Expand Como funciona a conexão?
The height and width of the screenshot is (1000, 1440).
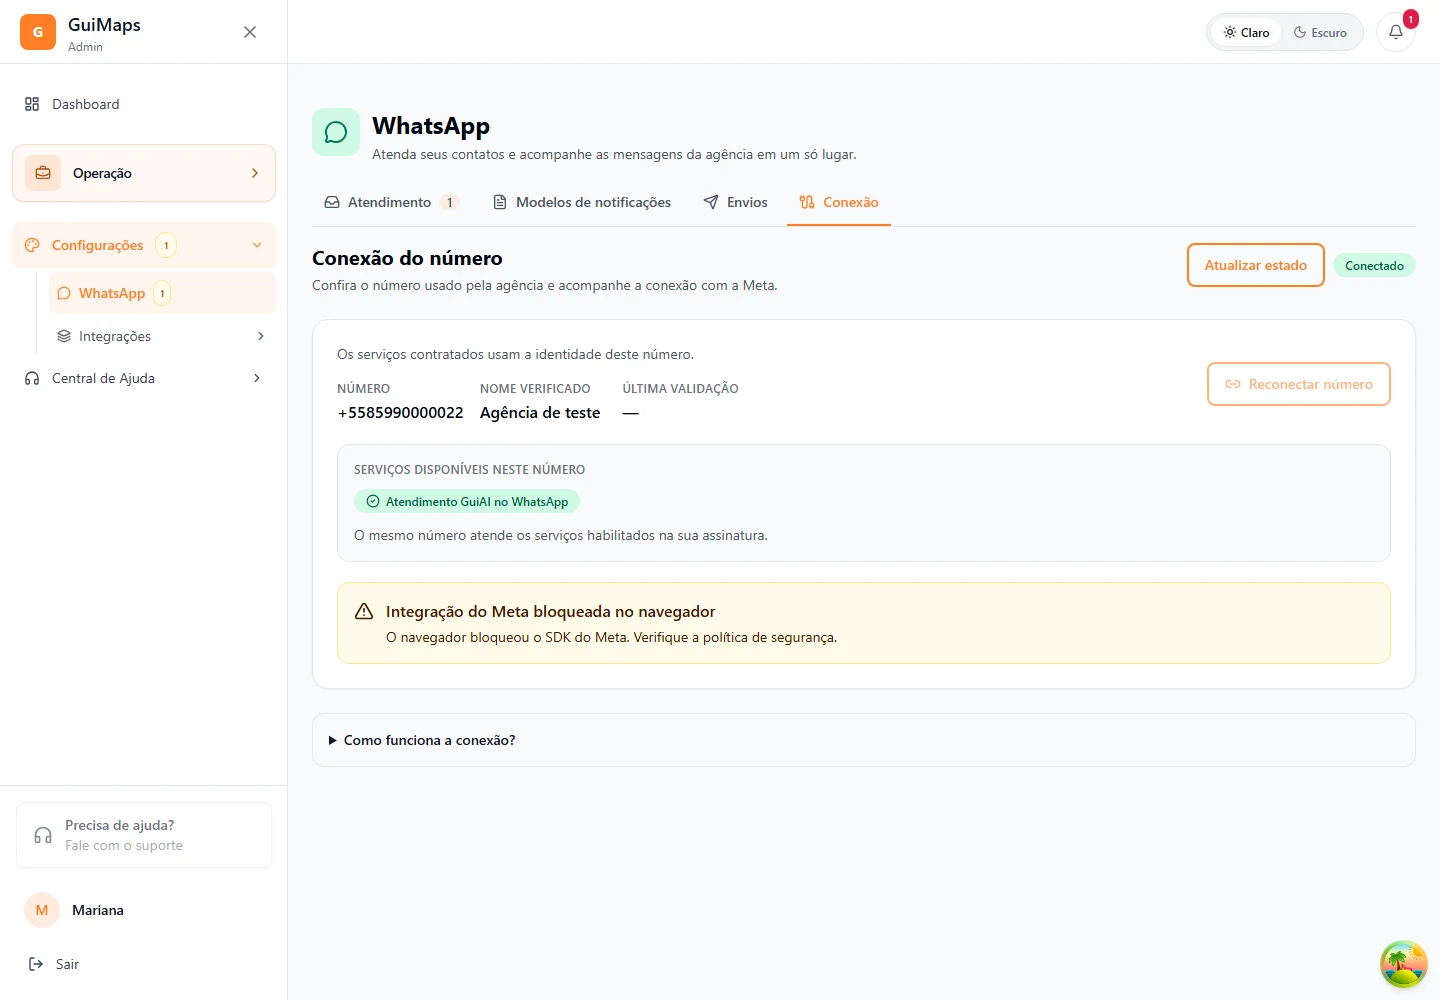pyautogui.click(x=864, y=740)
